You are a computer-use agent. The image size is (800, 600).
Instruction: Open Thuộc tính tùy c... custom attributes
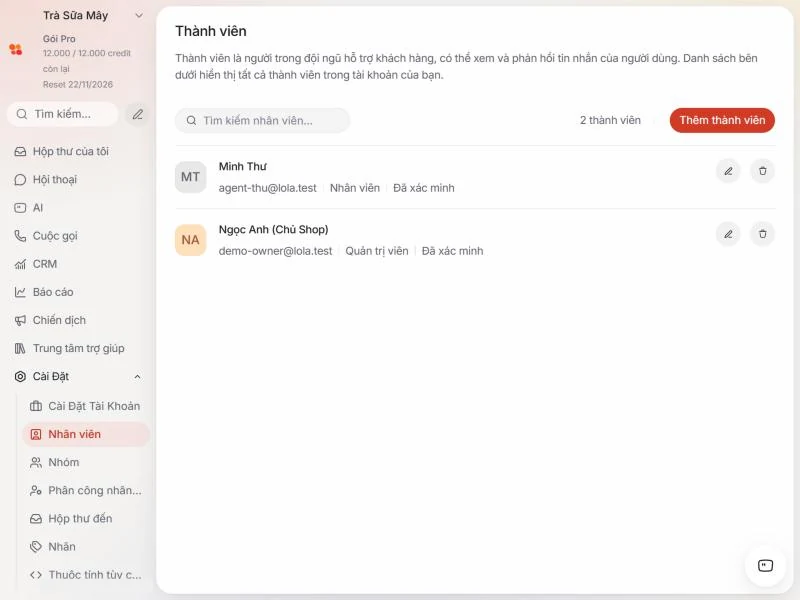(x=86, y=574)
